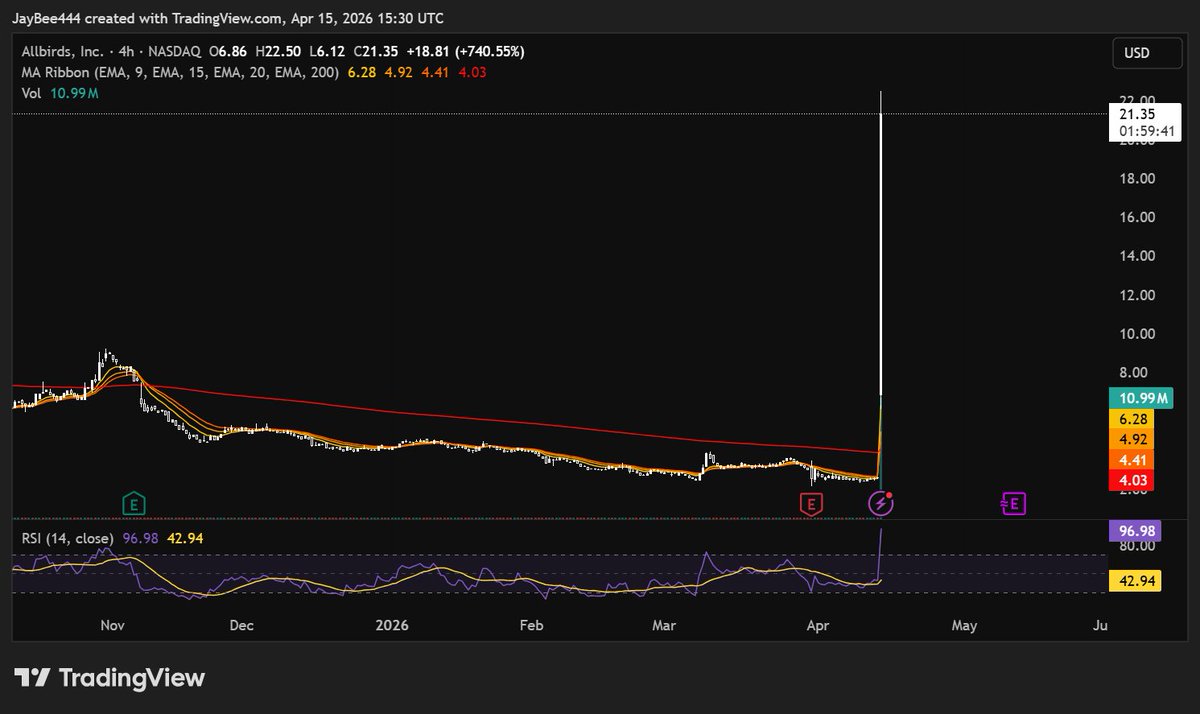Click the May label on time axis
This screenshot has height=714, width=1200.
[x=964, y=626]
